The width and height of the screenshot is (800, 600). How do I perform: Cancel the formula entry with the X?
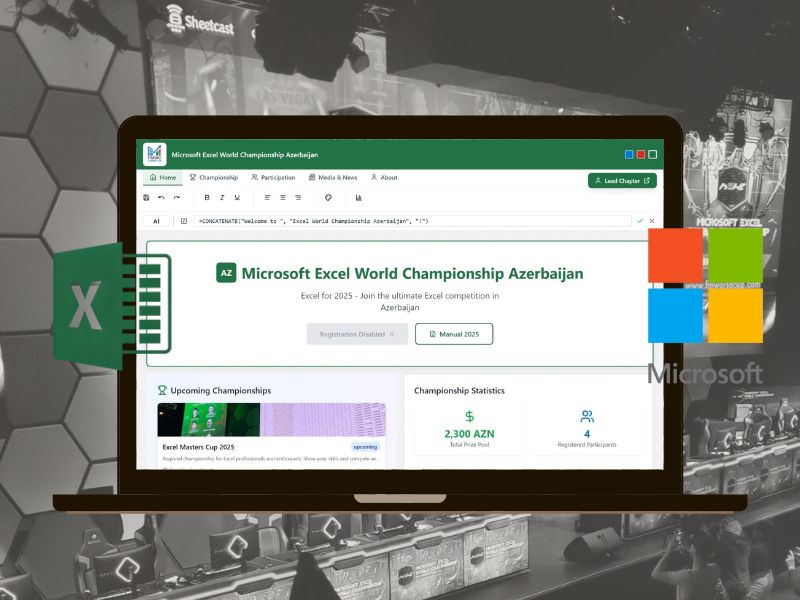[651, 220]
